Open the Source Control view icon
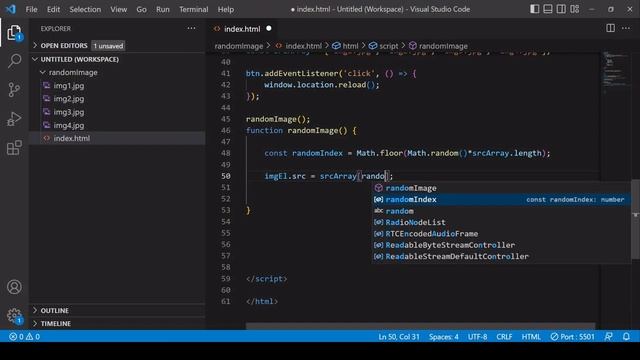Image resolution: width=640 pixels, height=360 pixels. 14,89
